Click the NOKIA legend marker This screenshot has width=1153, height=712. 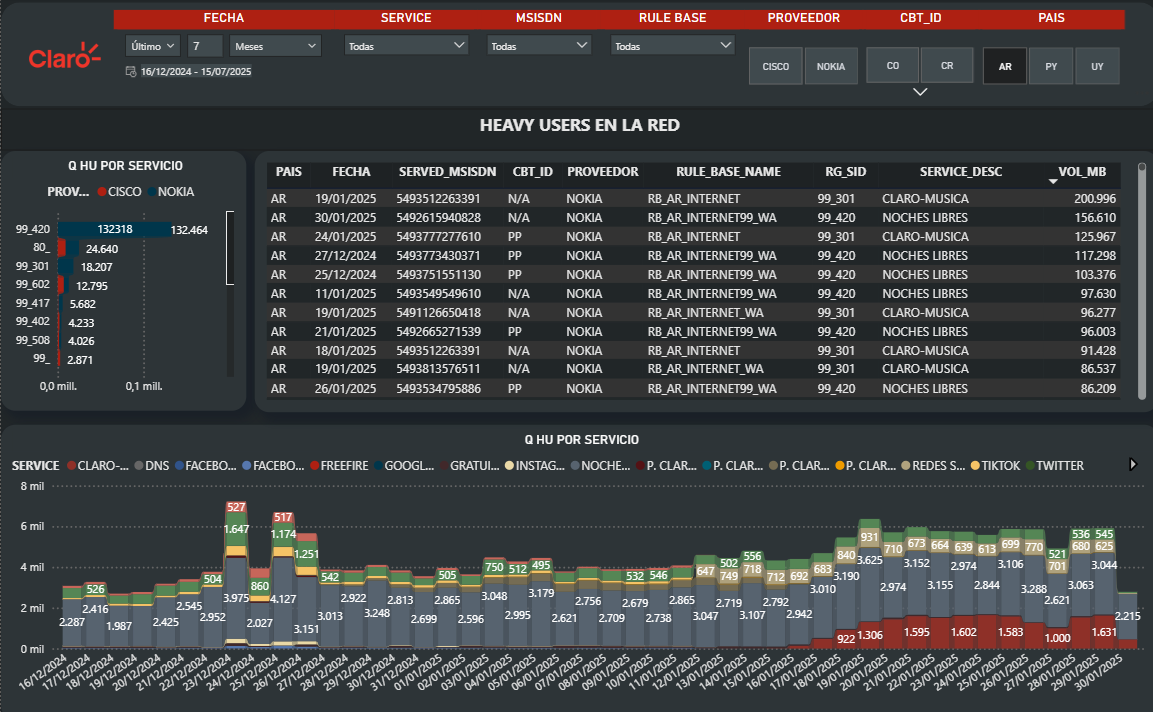point(151,192)
